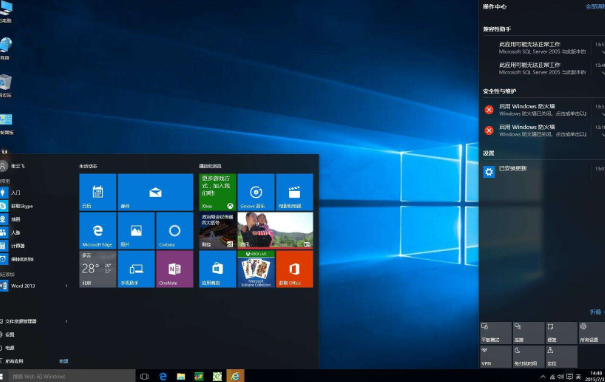Toggle Quiet hours quick action
This screenshot has width=605, height=382.
coord(529,357)
